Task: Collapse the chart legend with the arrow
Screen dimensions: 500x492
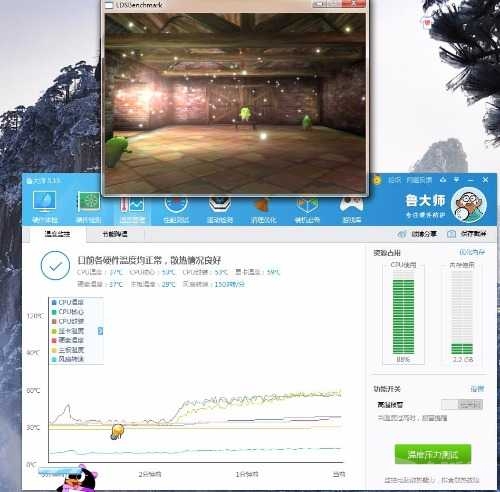Action: click(x=100, y=331)
